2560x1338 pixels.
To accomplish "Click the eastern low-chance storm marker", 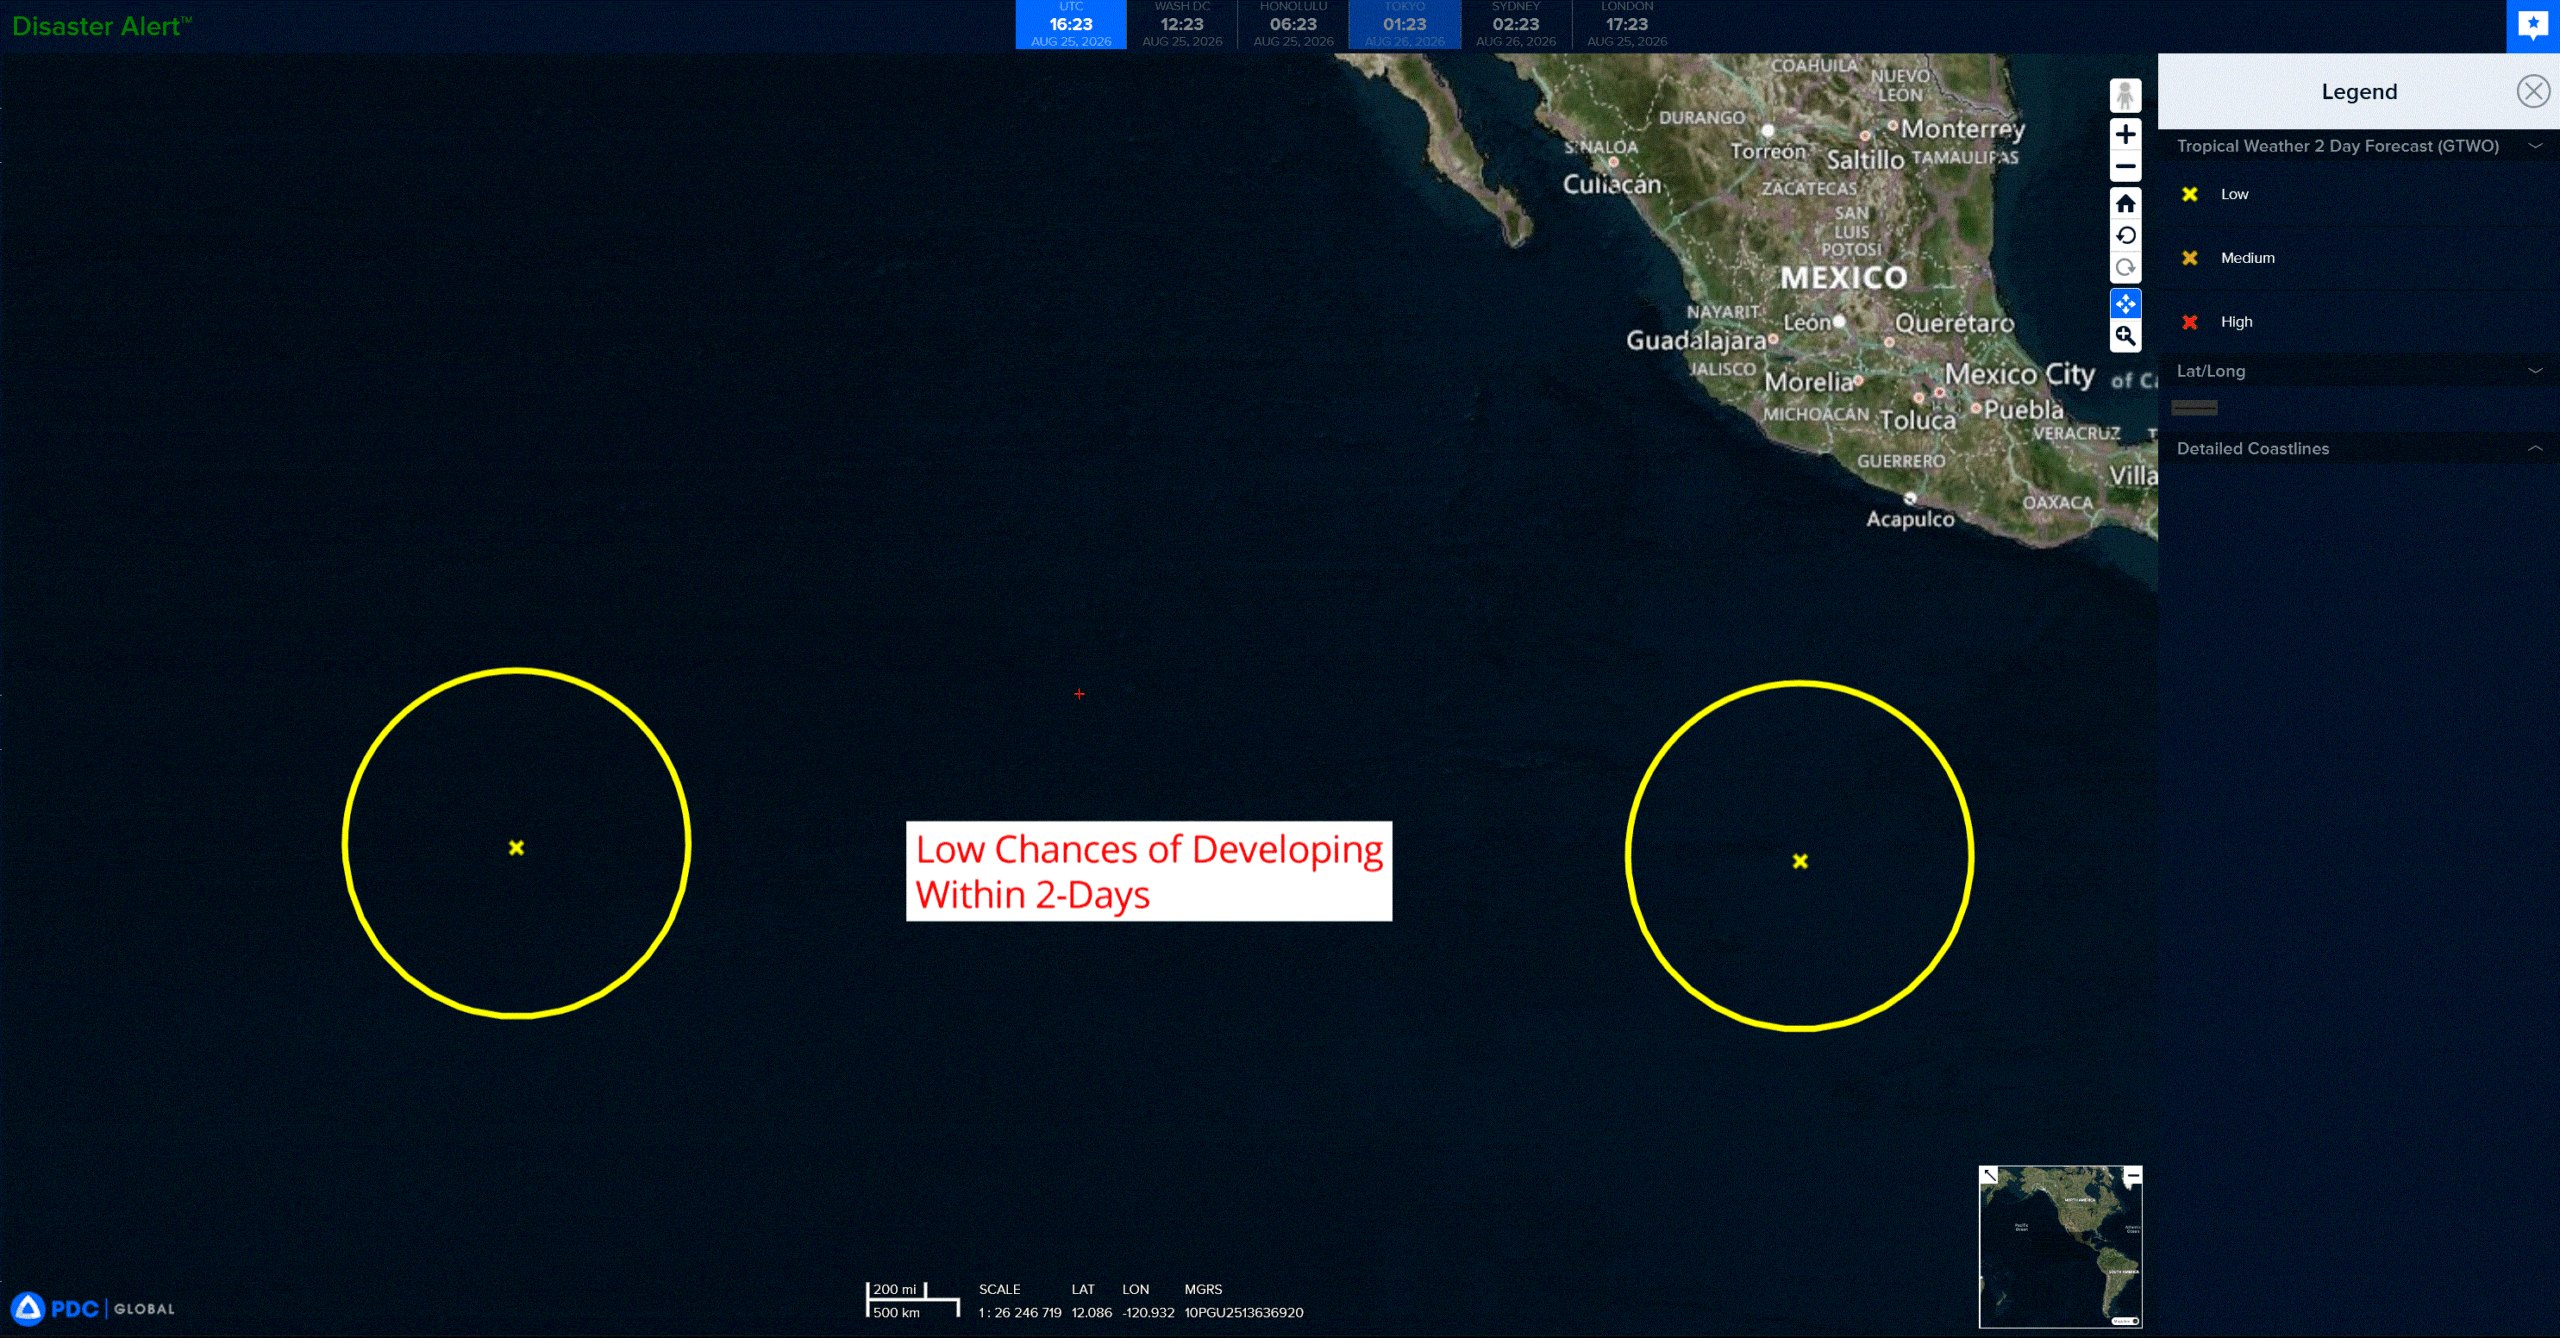I will tap(1800, 861).
